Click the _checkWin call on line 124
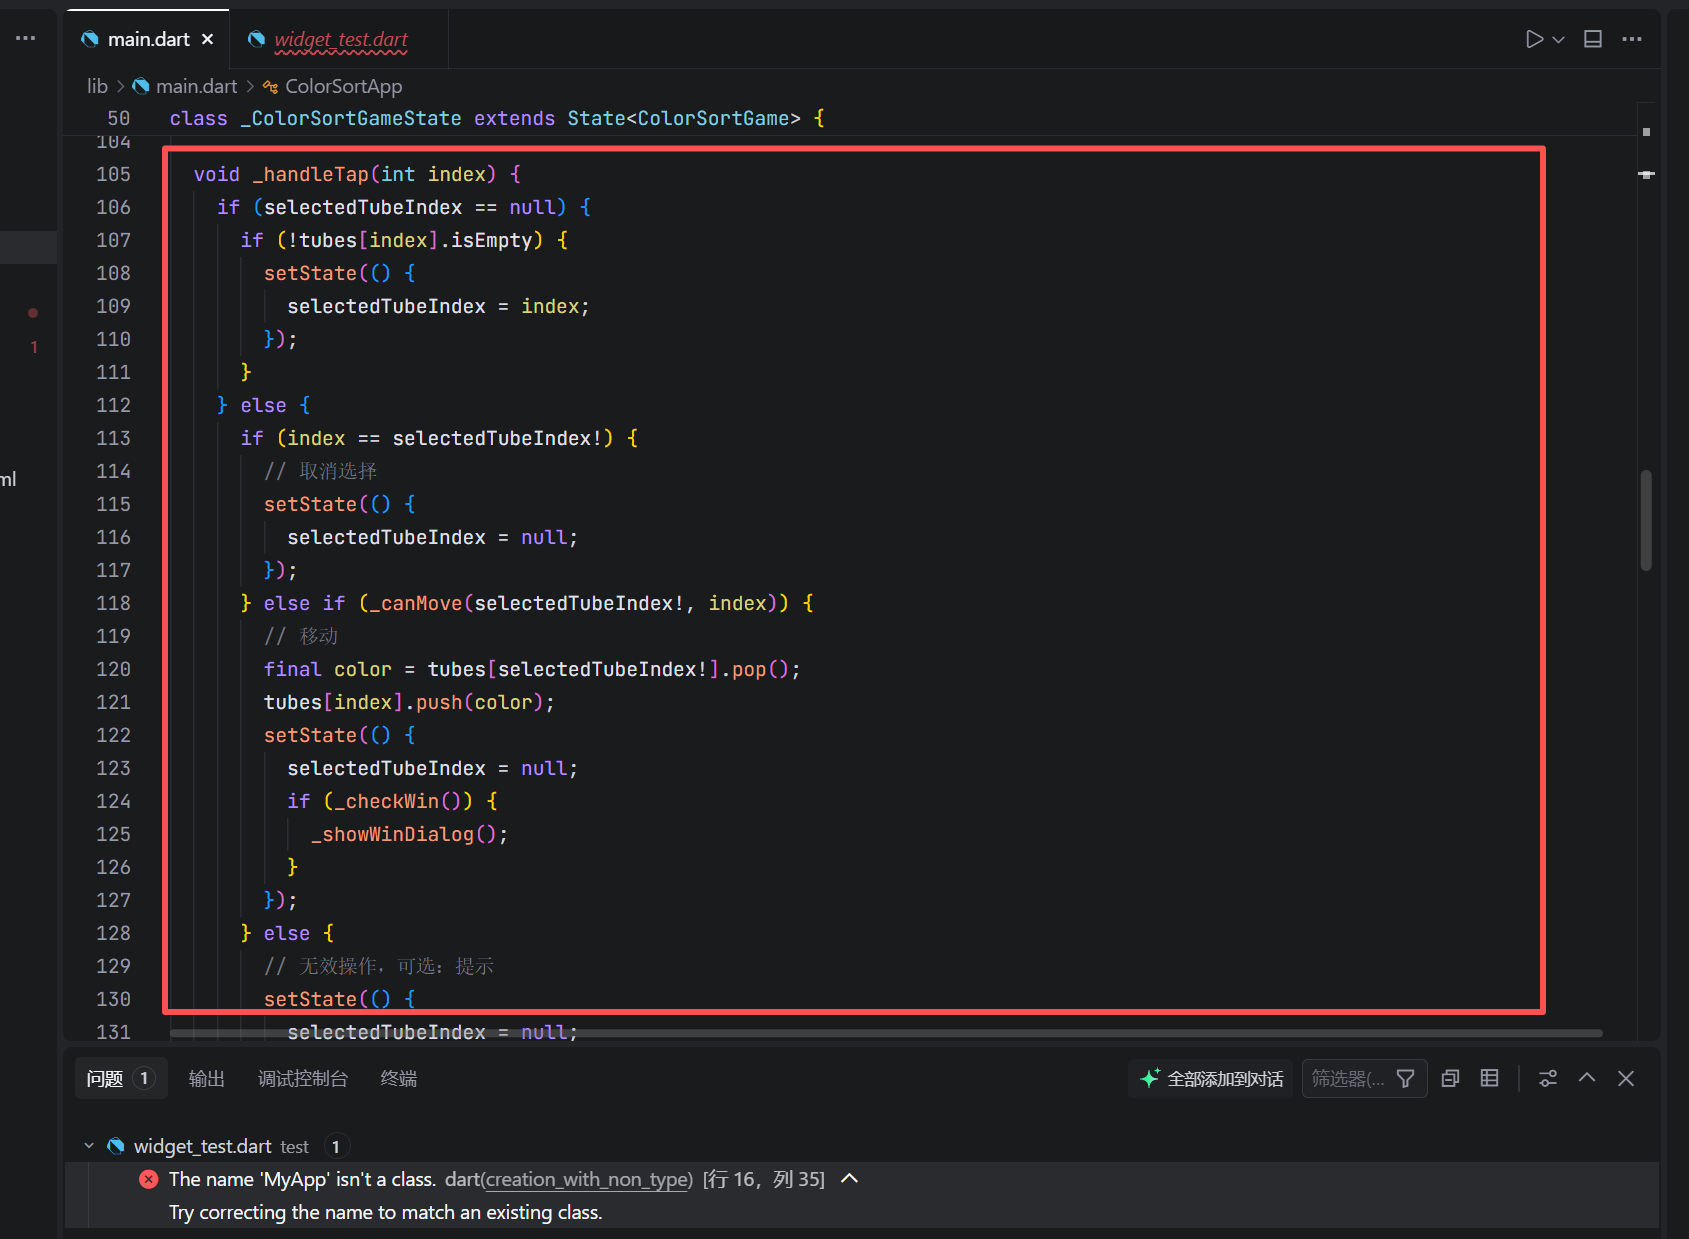The width and height of the screenshot is (1689, 1239). click(x=386, y=801)
